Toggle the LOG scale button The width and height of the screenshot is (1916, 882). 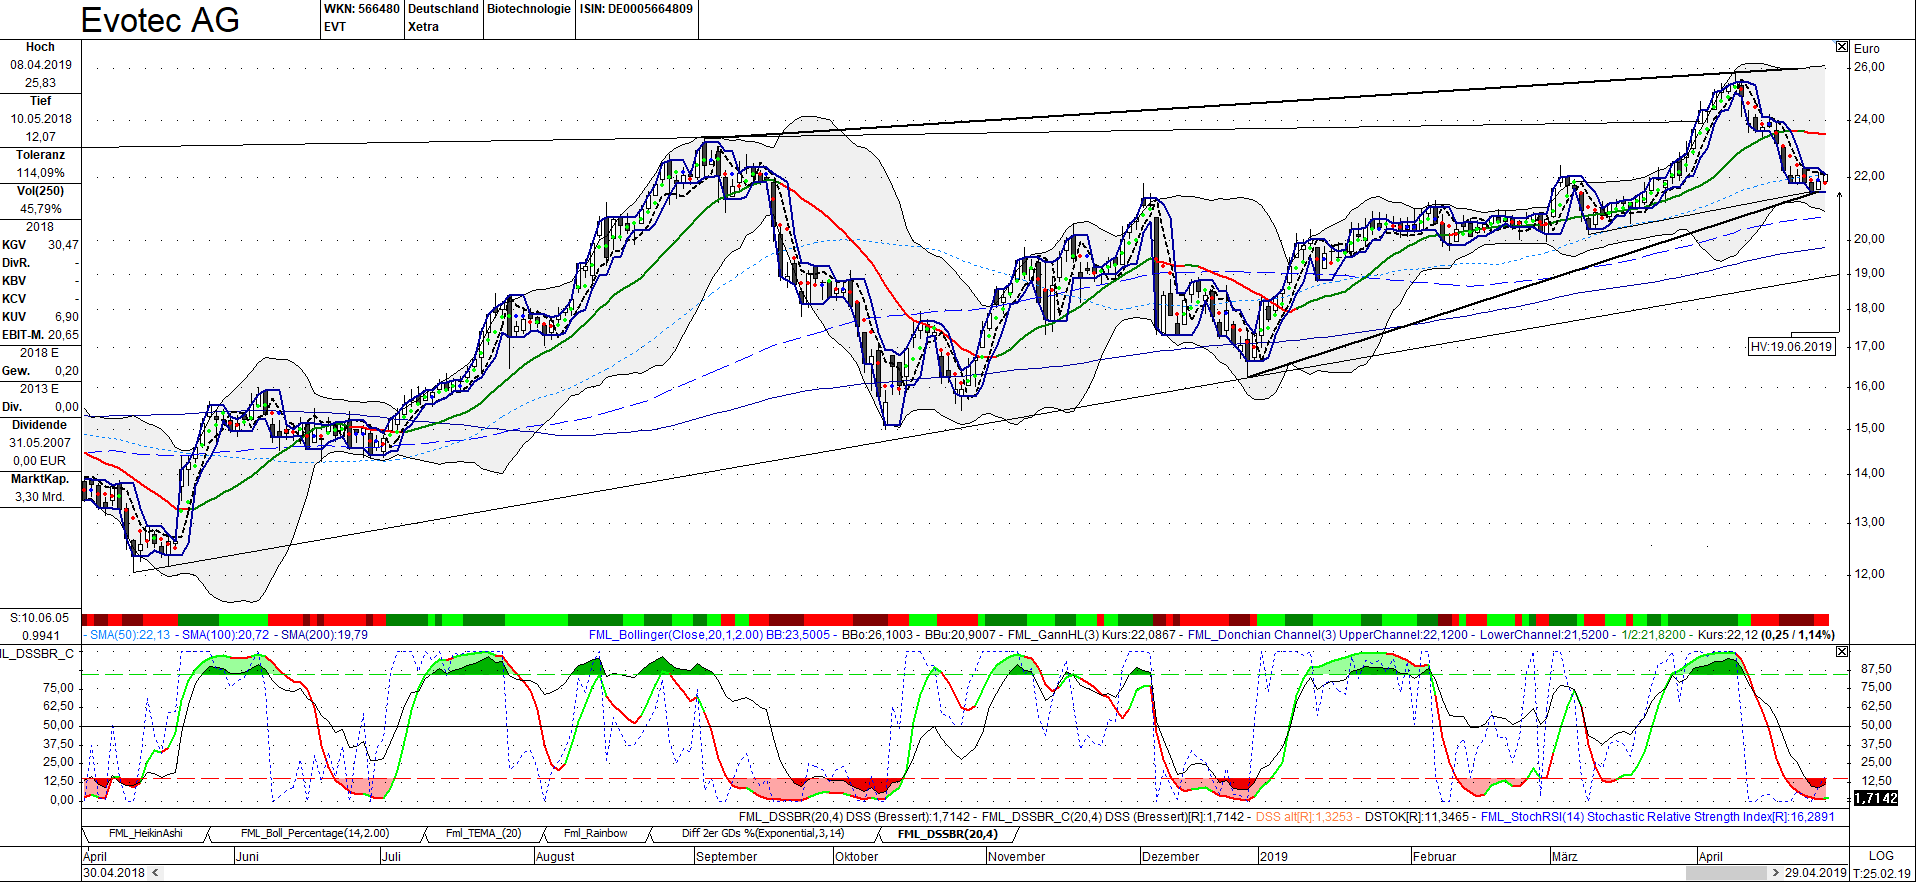(x=1881, y=856)
